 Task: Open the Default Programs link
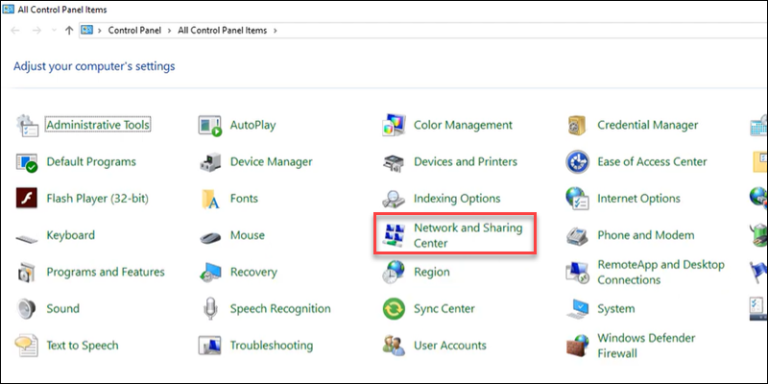(91, 162)
